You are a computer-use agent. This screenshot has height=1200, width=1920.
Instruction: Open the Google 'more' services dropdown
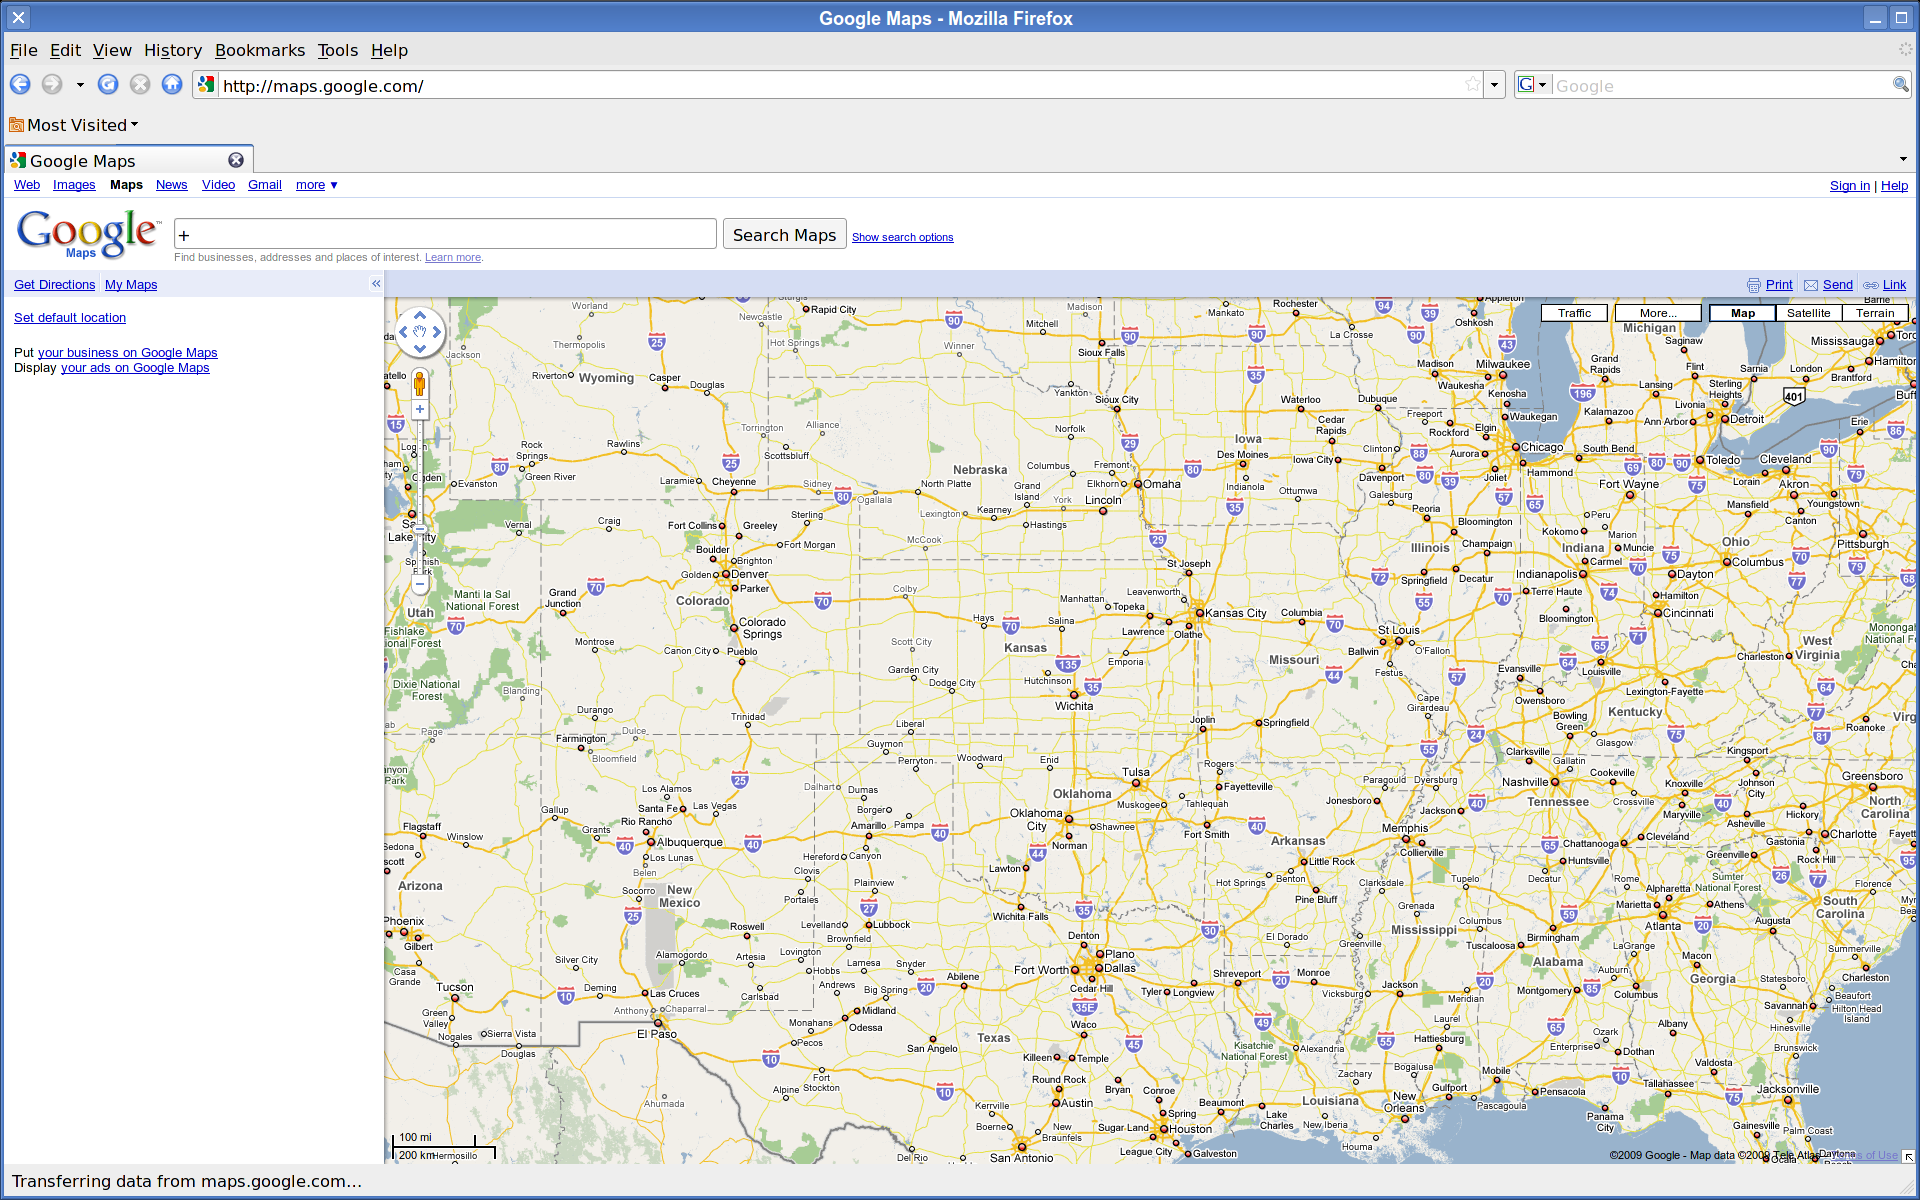pos(317,185)
